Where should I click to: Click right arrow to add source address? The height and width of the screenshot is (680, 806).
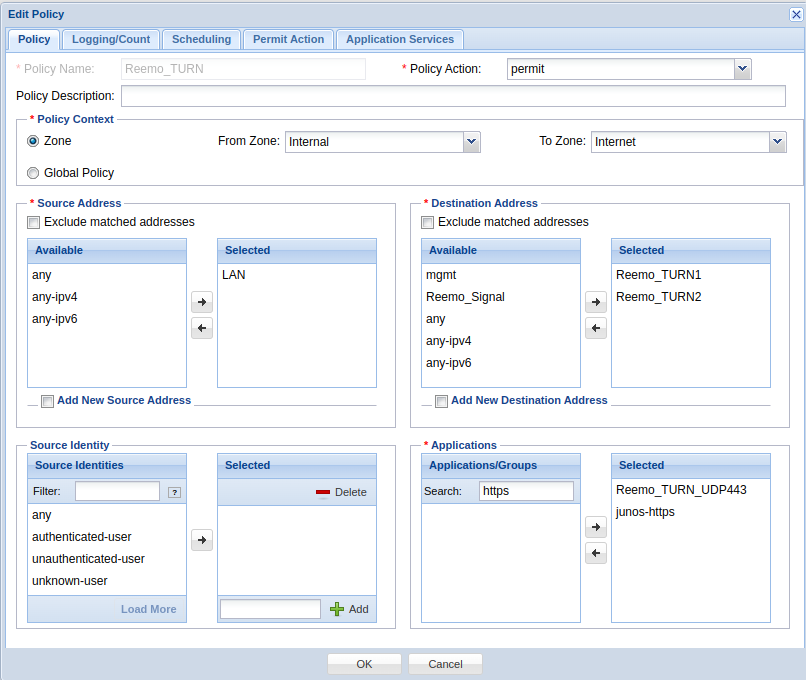[x=202, y=301]
